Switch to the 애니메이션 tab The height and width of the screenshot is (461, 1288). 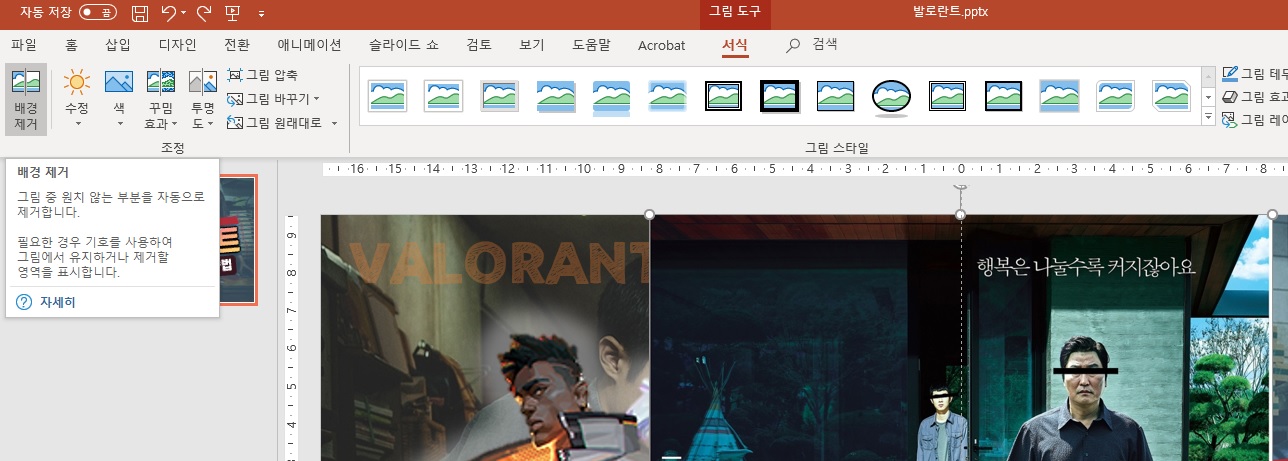pyautogui.click(x=309, y=45)
